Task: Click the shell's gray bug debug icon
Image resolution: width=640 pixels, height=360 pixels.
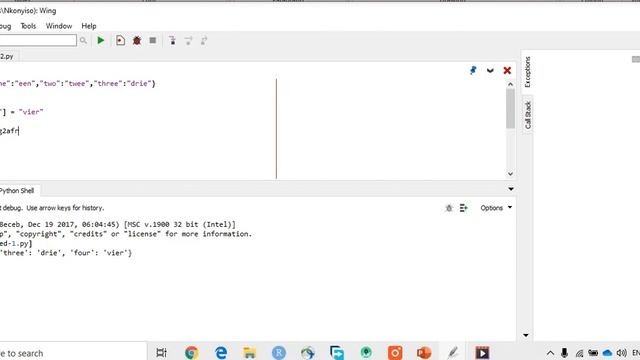Action: pos(449,208)
